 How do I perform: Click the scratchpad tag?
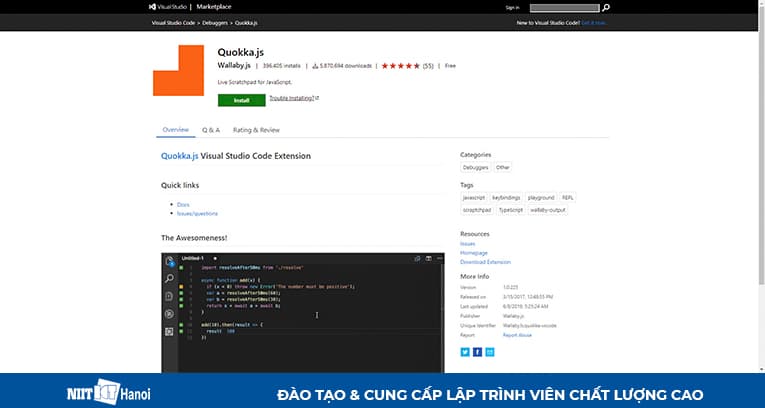(x=477, y=210)
